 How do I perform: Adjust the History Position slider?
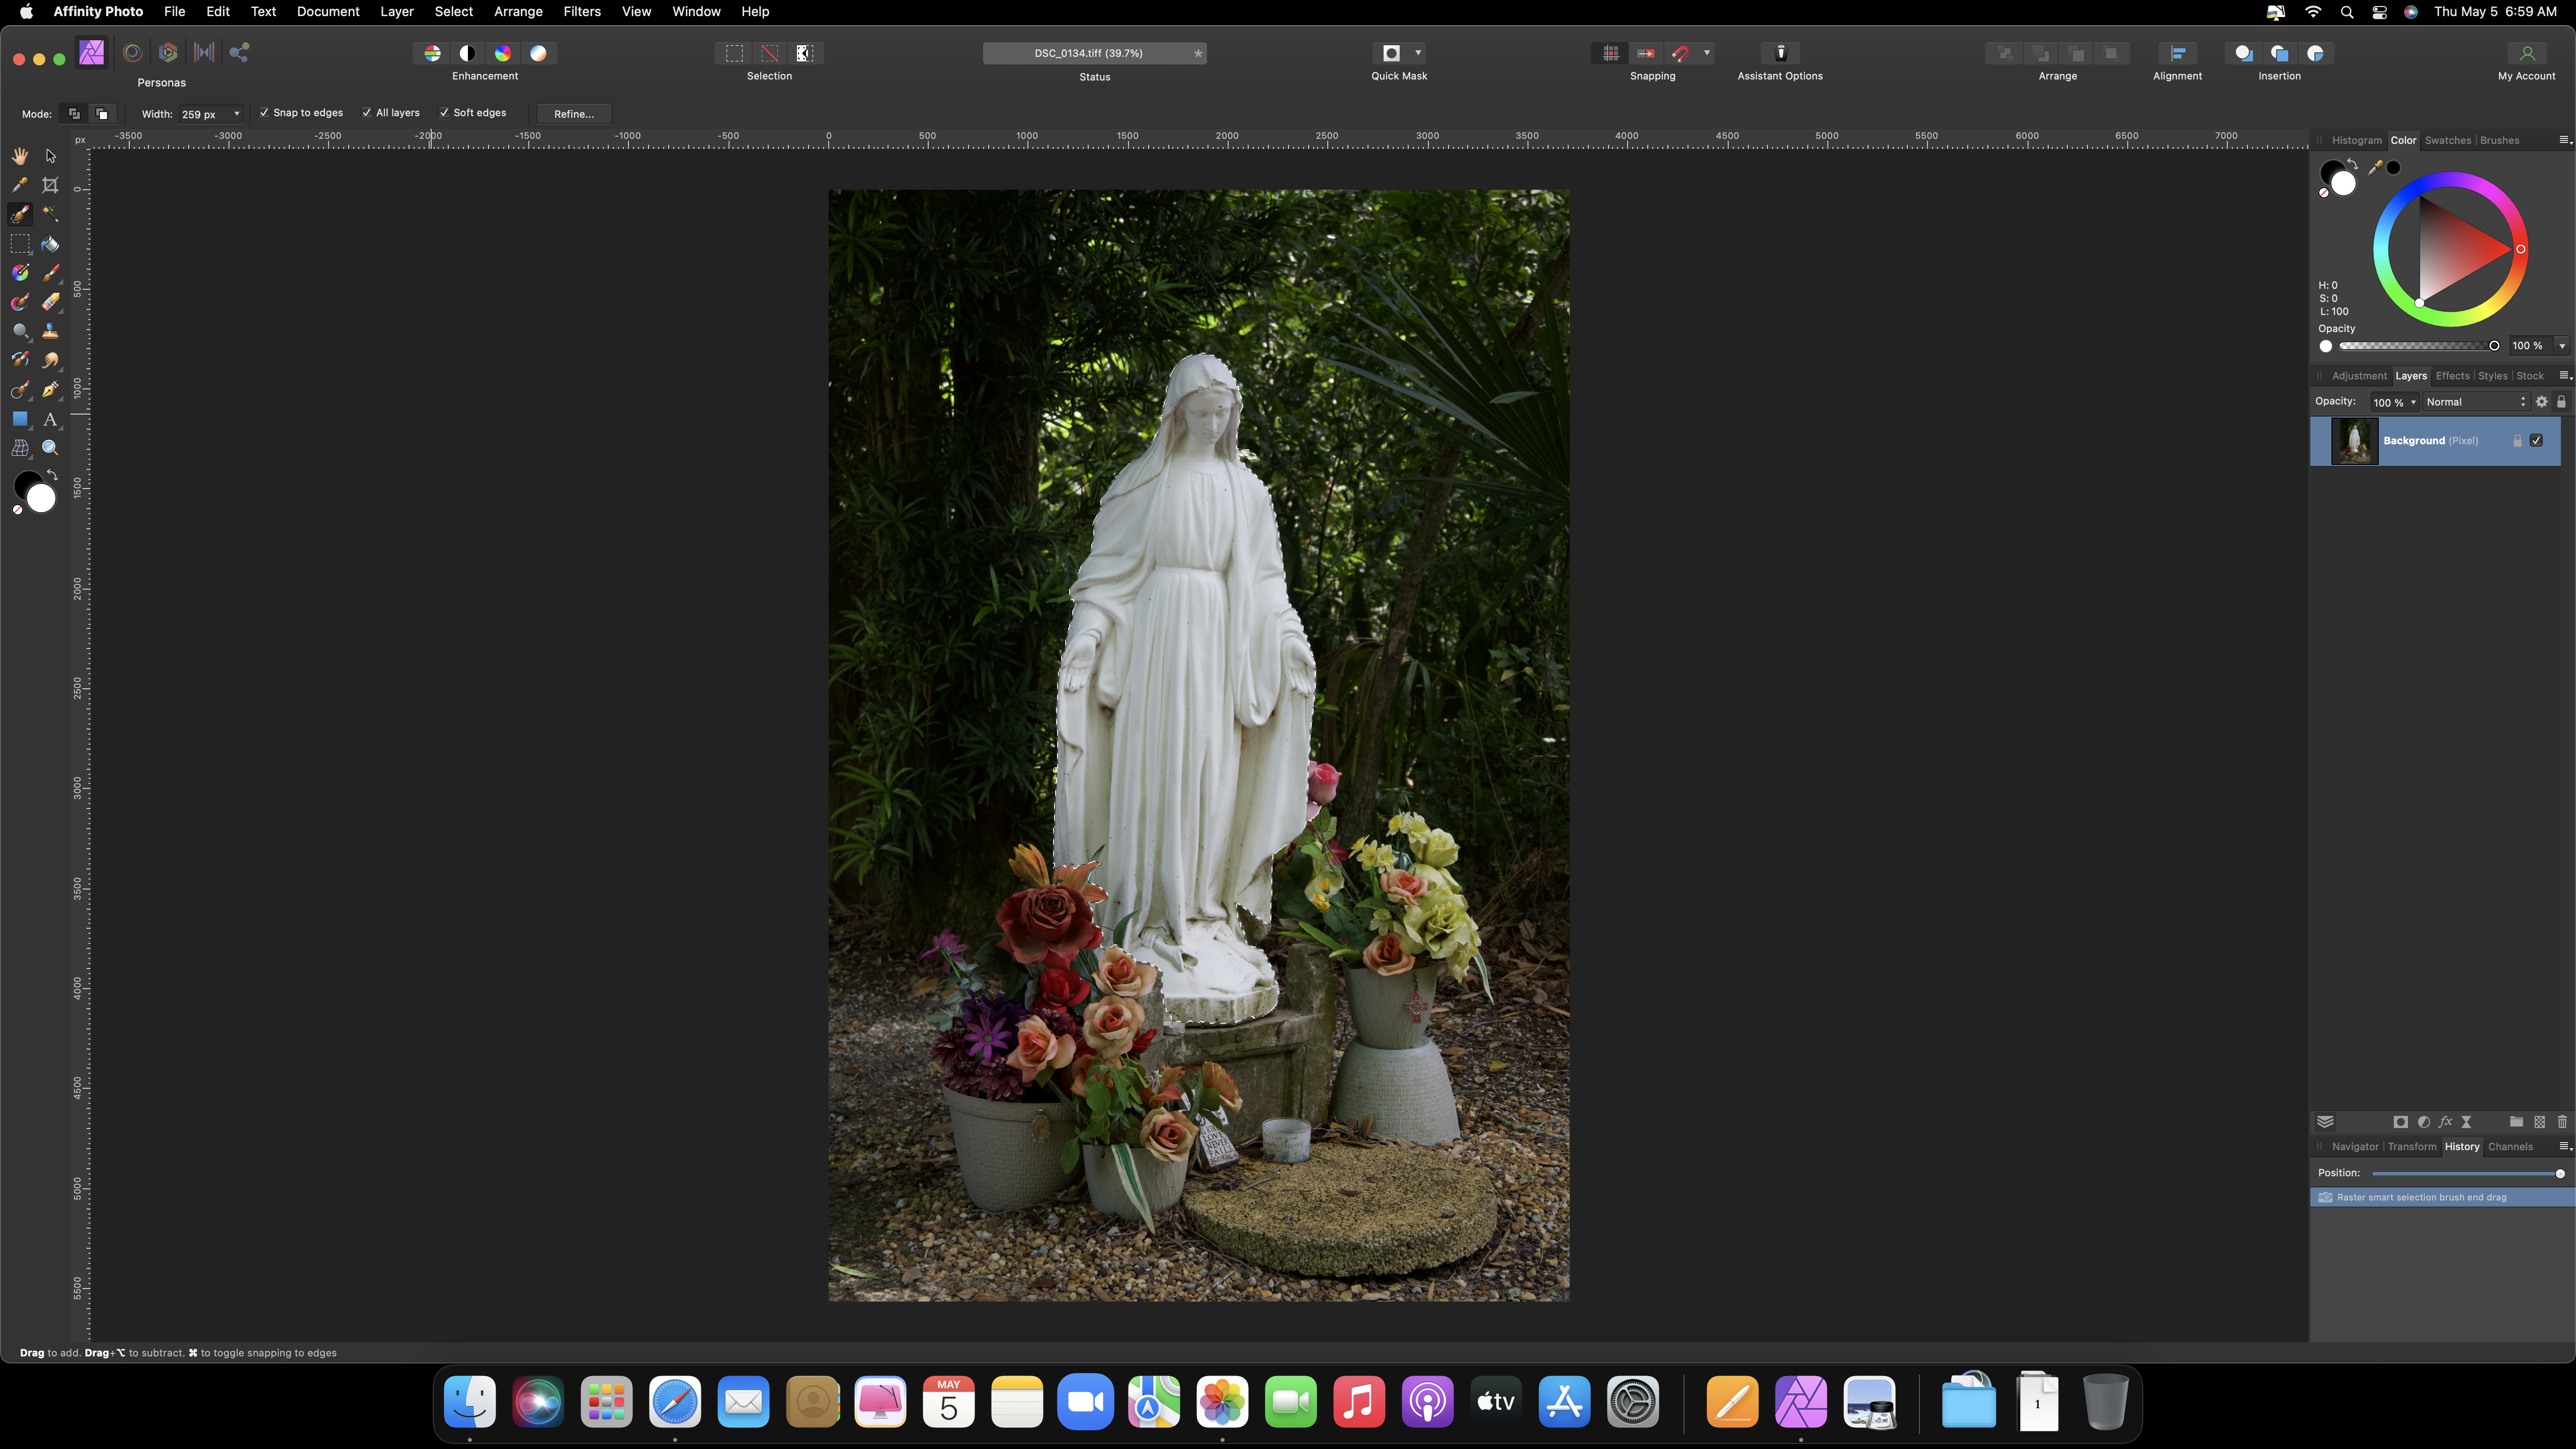[x=2466, y=1173]
